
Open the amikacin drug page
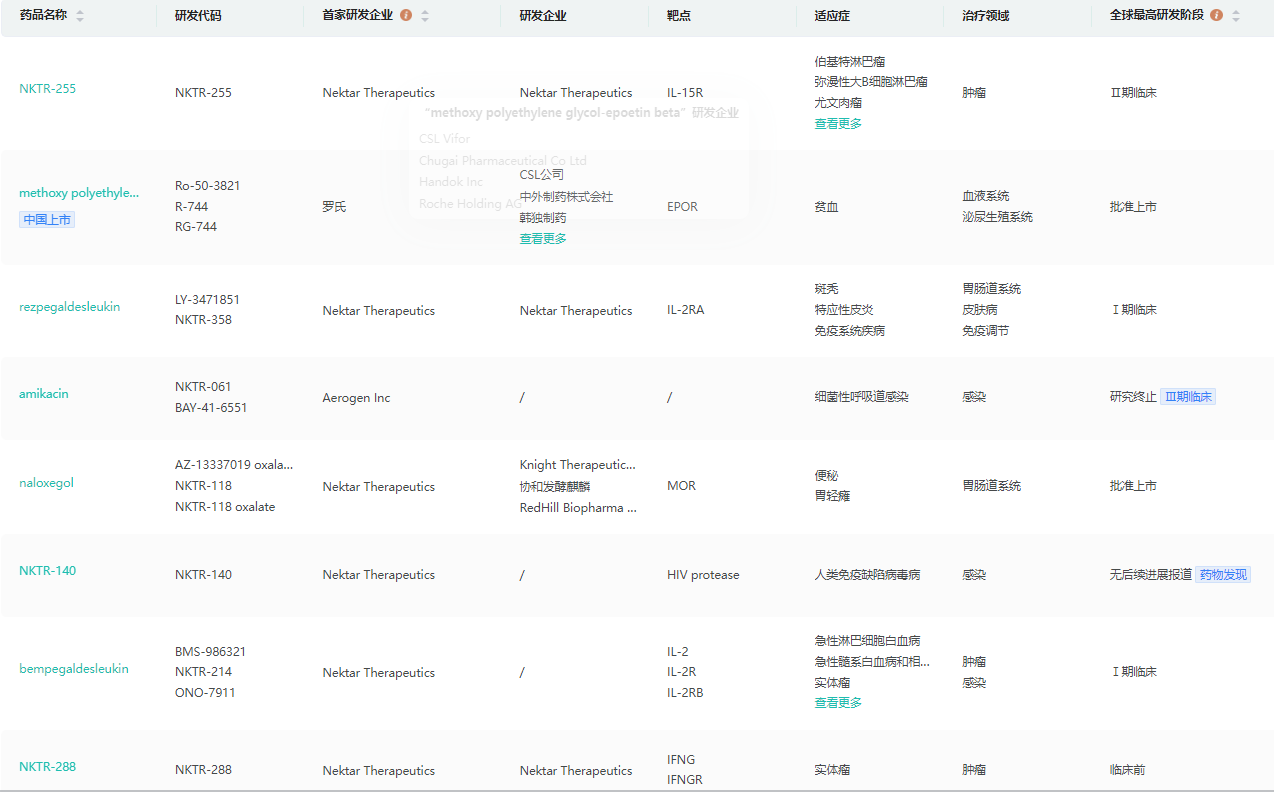(x=44, y=394)
